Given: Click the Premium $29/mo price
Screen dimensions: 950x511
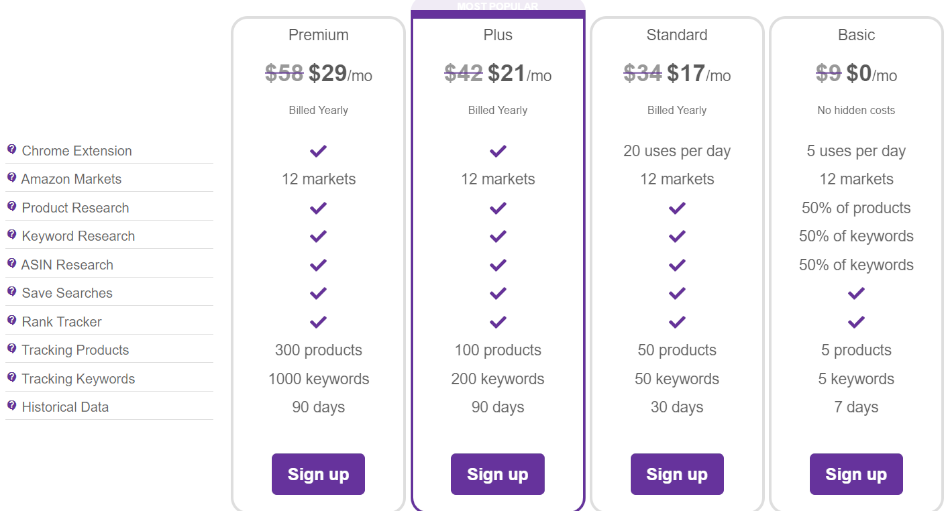Looking at the screenshot, I should coord(340,74).
